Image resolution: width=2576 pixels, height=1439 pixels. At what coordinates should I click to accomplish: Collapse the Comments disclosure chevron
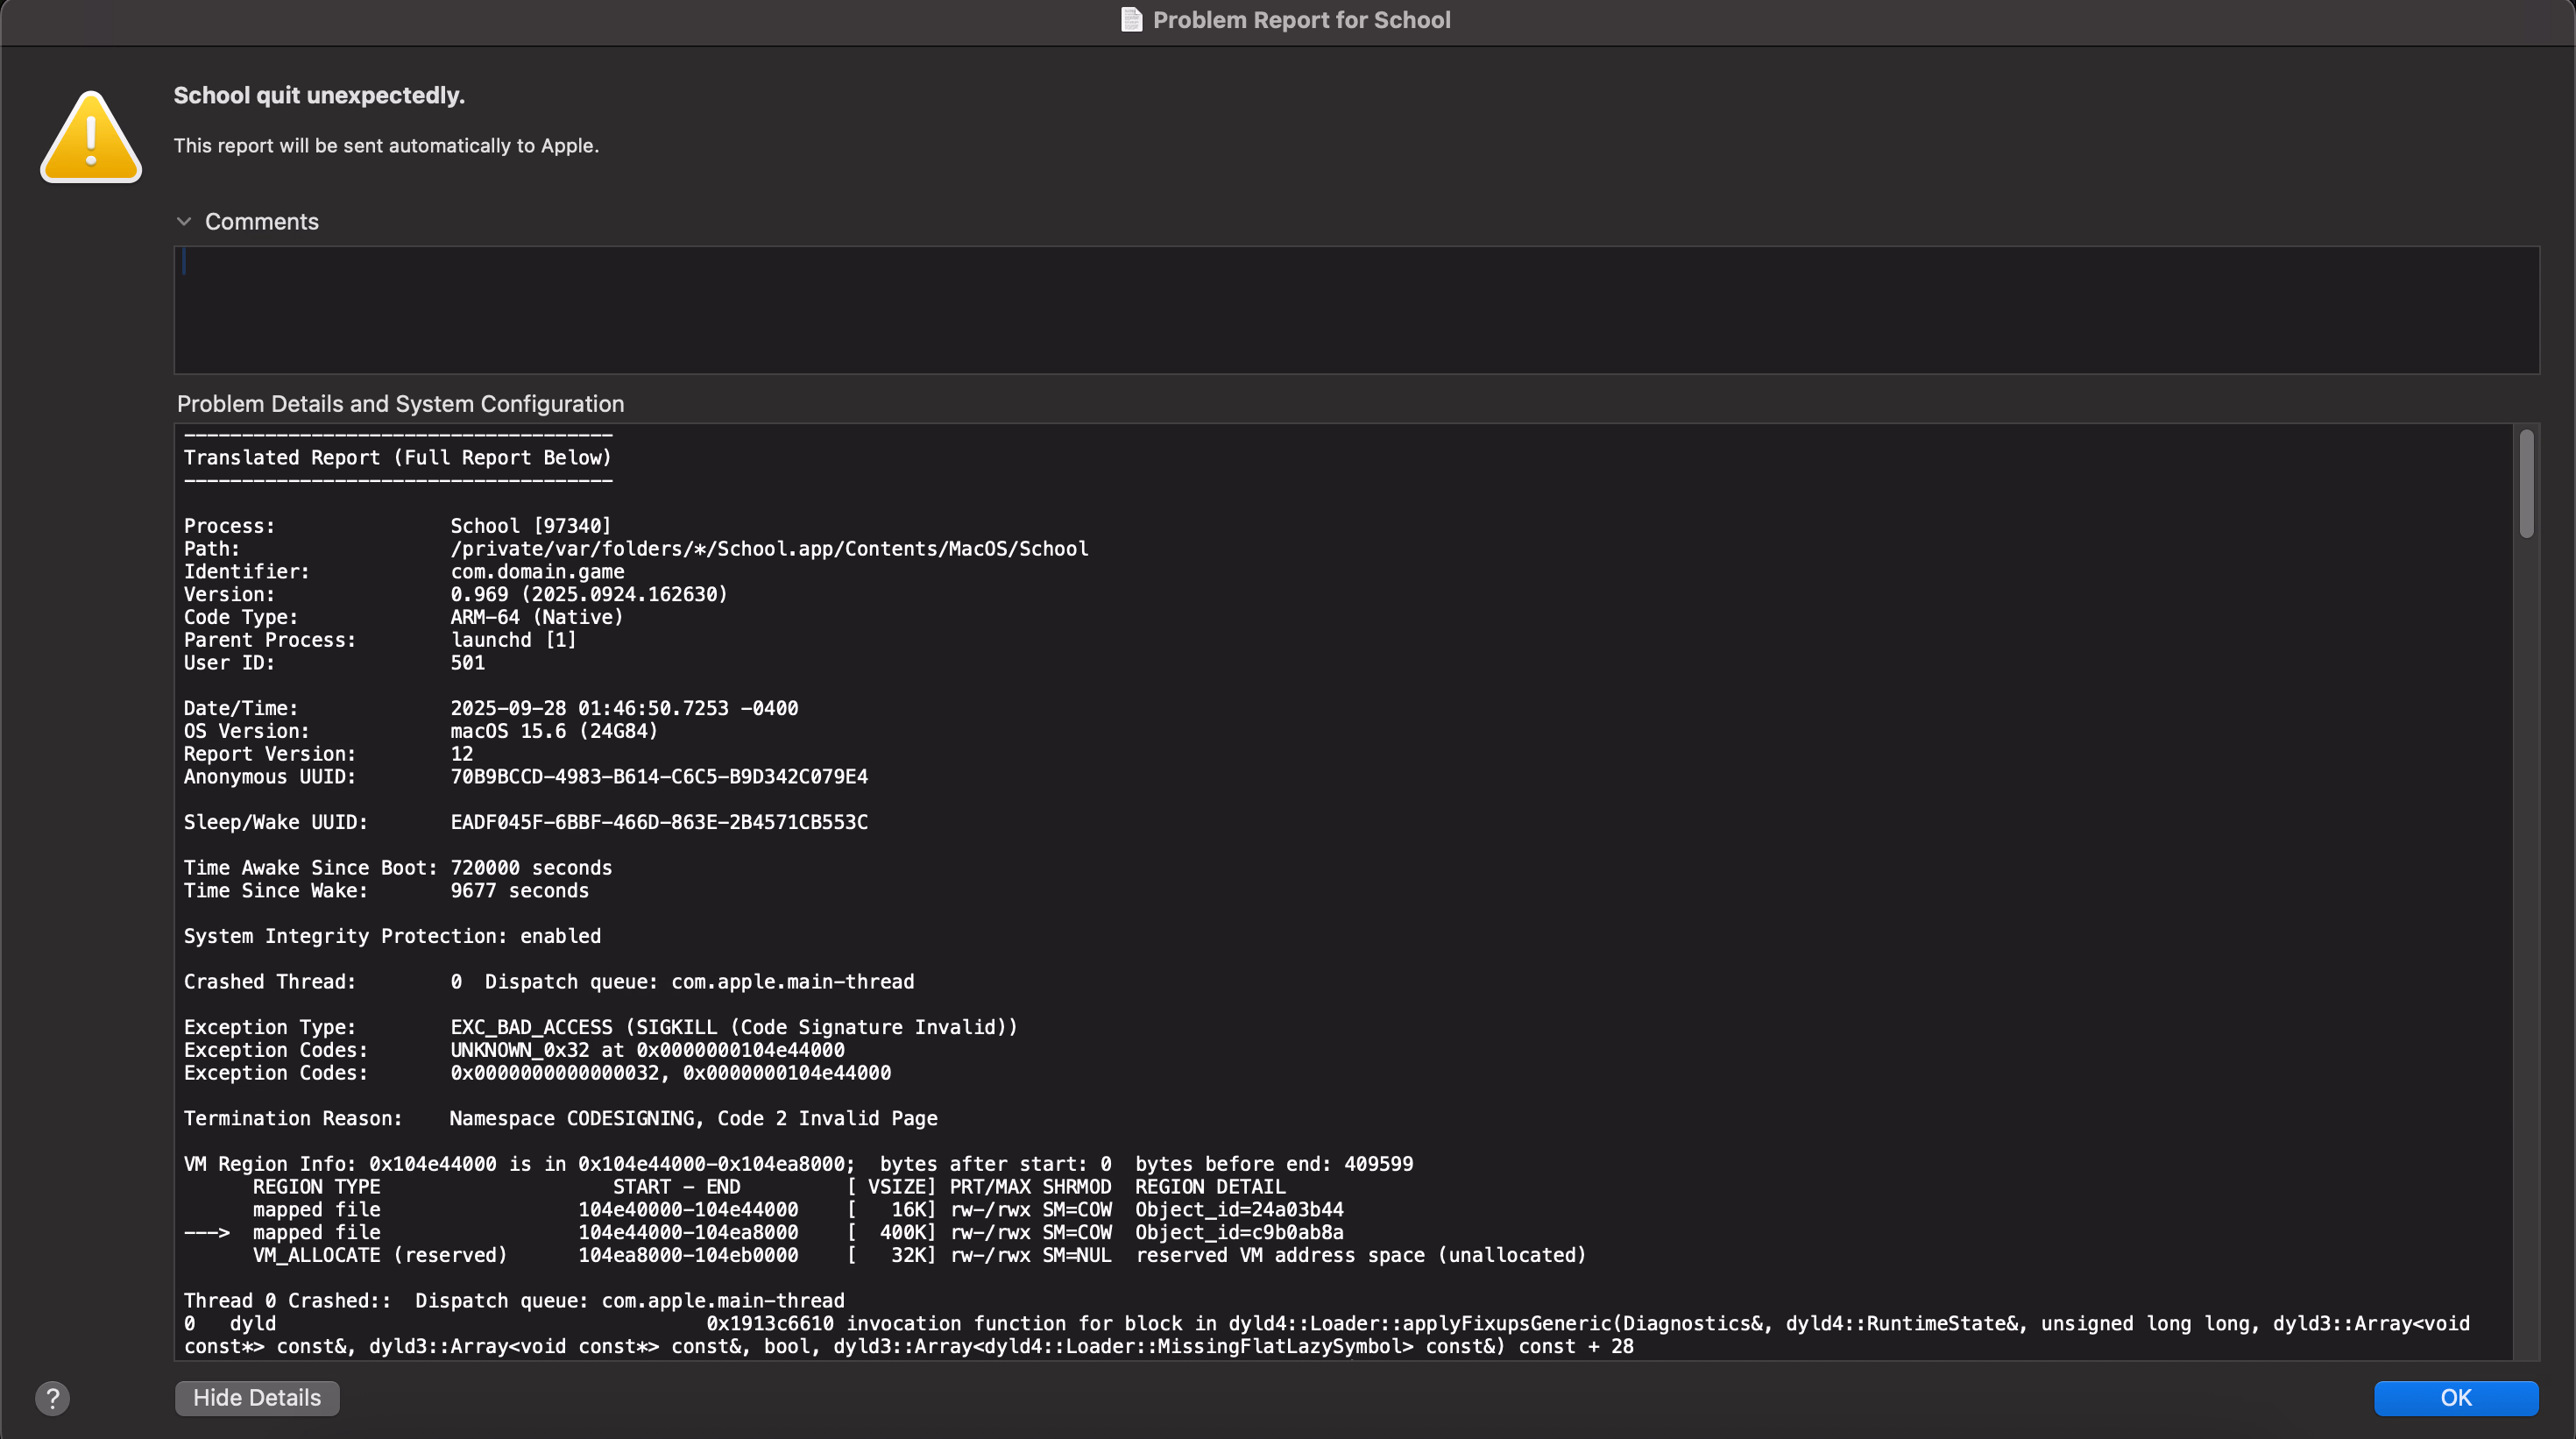[x=184, y=221]
